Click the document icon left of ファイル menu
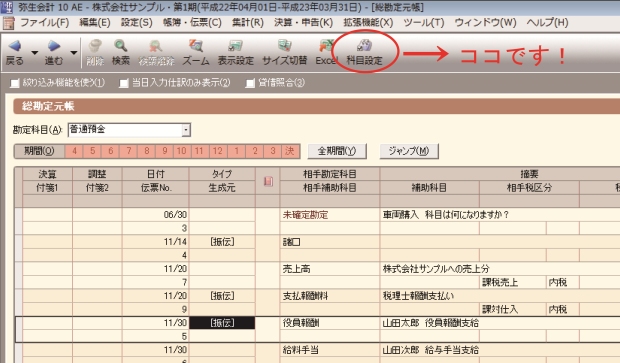This screenshot has width=620, height=363. 8,23
